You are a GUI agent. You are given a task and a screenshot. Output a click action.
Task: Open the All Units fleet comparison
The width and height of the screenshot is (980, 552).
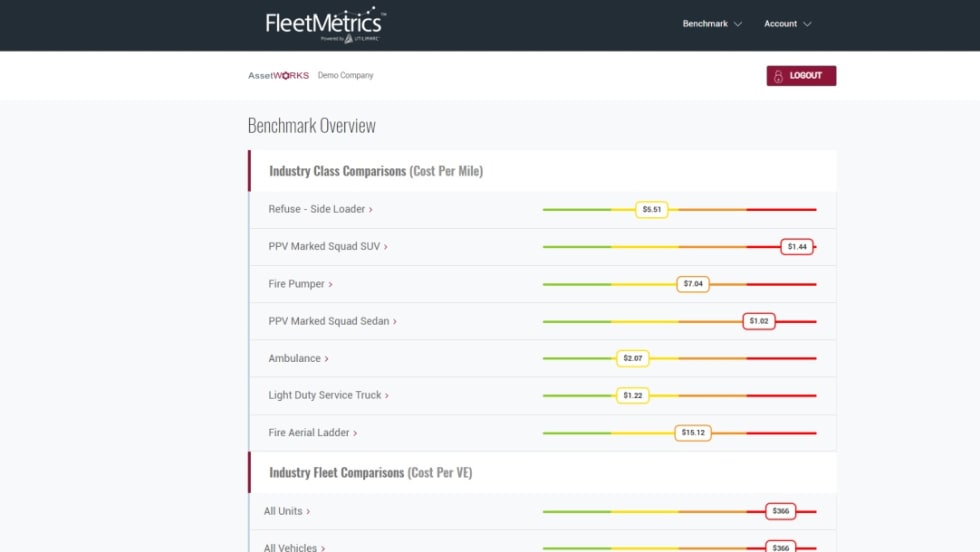coord(287,512)
